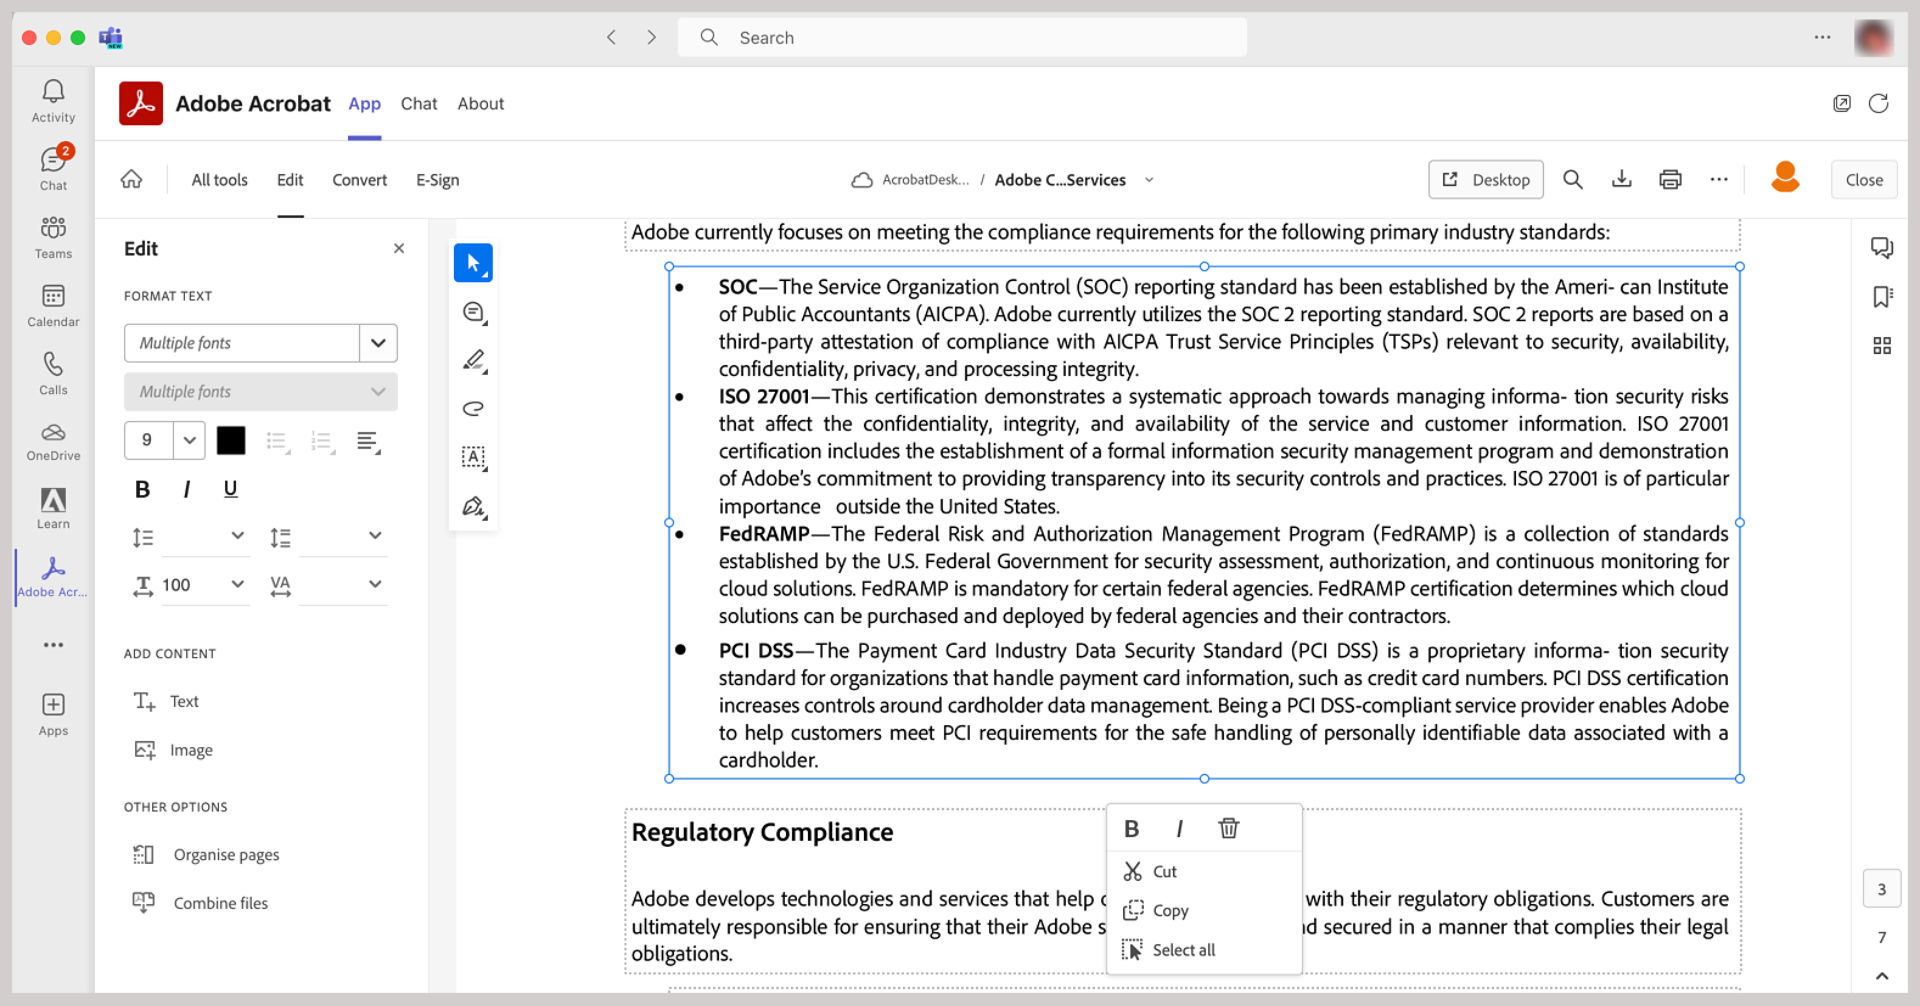Expand the document name chevron
This screenshot has height=1006, width=1920.
1149,180
